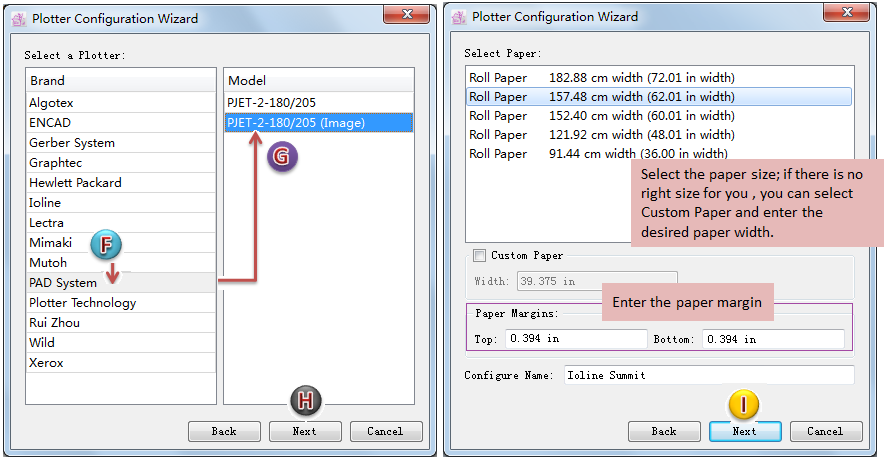This screenshot has width=888, height=463.
Task: Cancel the Select a Plotter dialog
Action: [385, 431]
